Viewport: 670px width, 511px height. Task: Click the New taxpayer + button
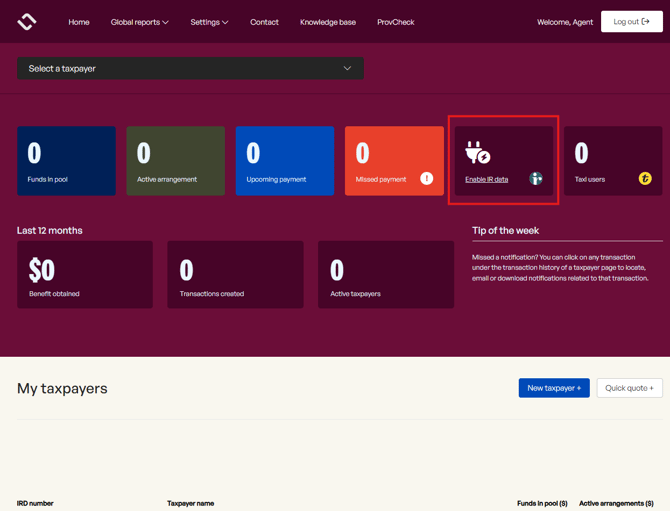click(x=554, y=388)
